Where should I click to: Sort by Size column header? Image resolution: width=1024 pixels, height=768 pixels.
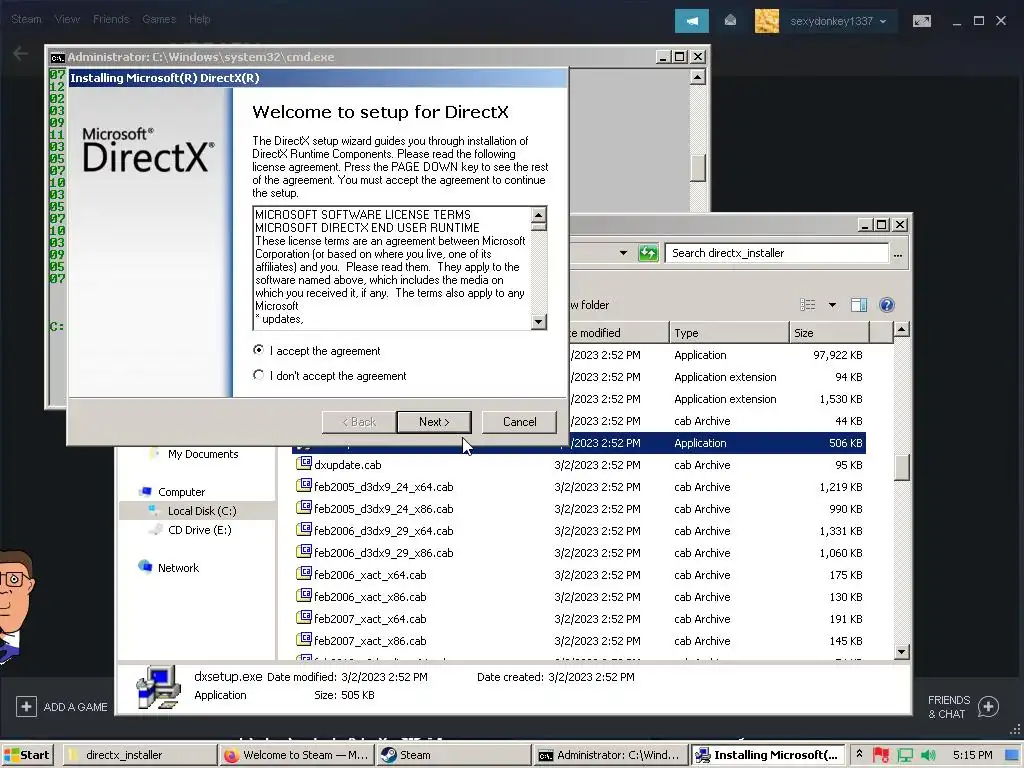tap(829, 332)
